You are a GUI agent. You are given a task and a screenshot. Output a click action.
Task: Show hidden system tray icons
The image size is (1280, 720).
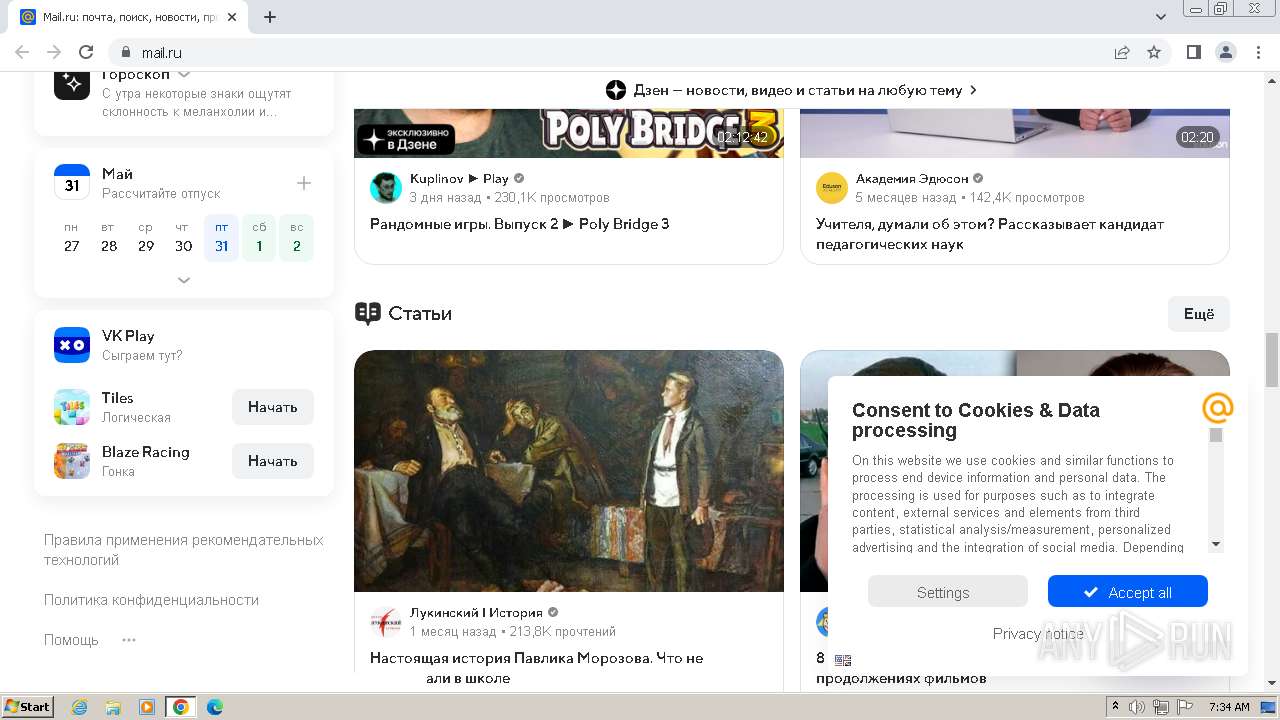click(x=1115, y=707)
